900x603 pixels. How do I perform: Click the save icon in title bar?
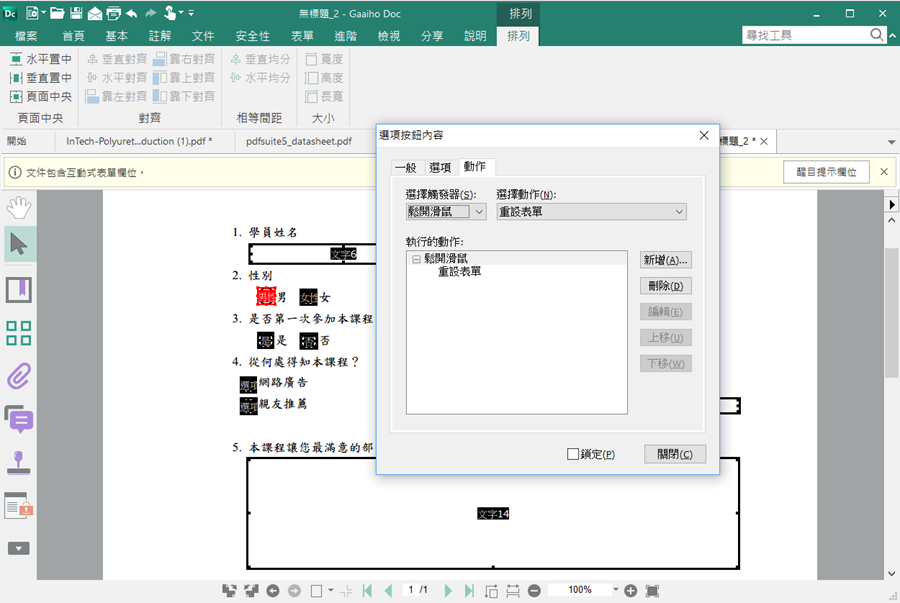(76, 14)
